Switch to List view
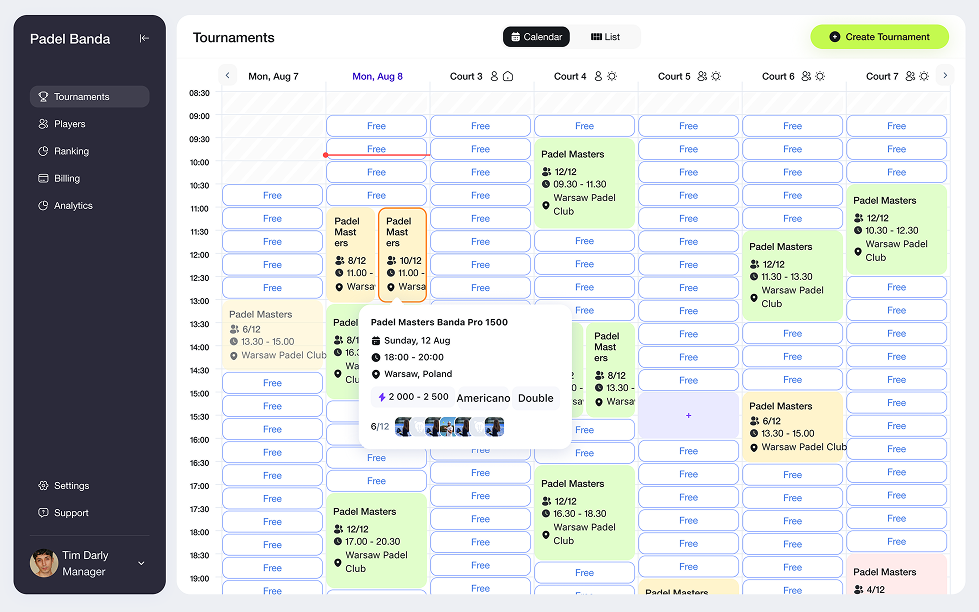This screenshot has height=612, width=979. (606, 37)
